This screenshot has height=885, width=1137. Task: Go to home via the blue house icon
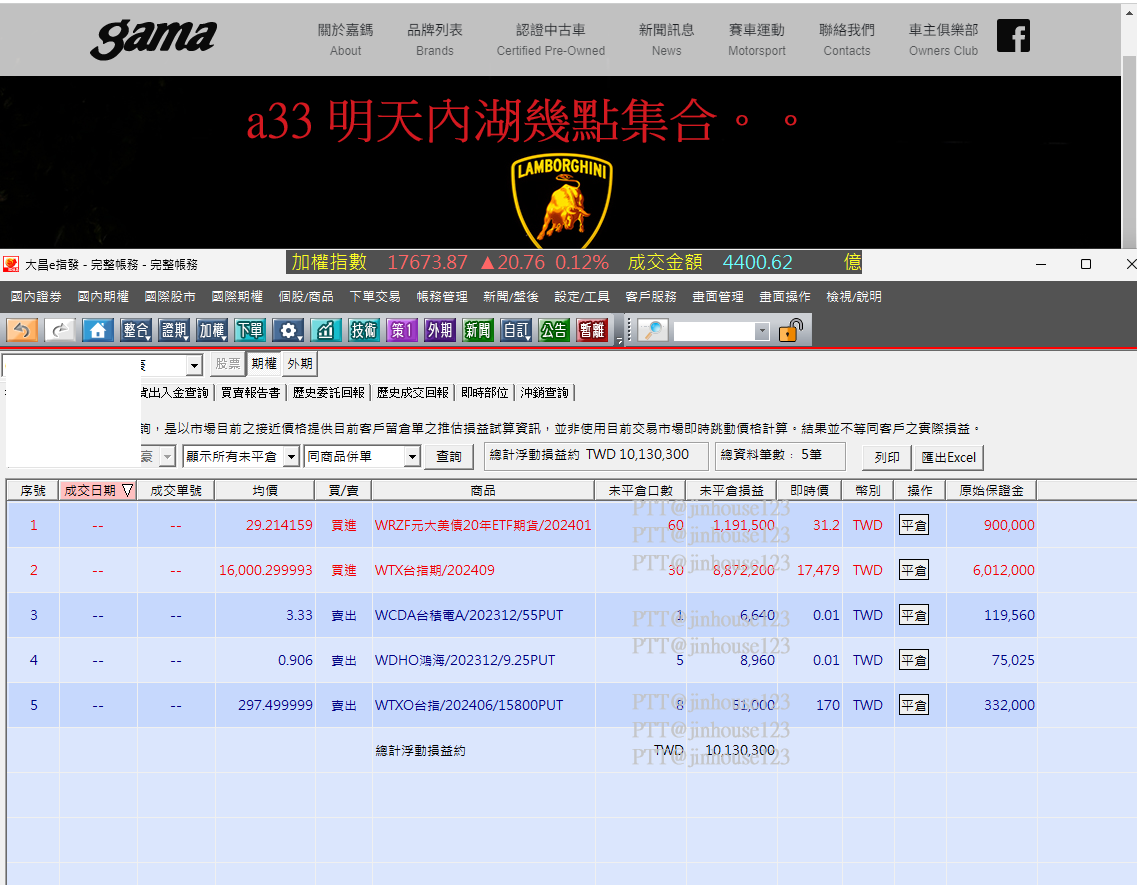98,331
